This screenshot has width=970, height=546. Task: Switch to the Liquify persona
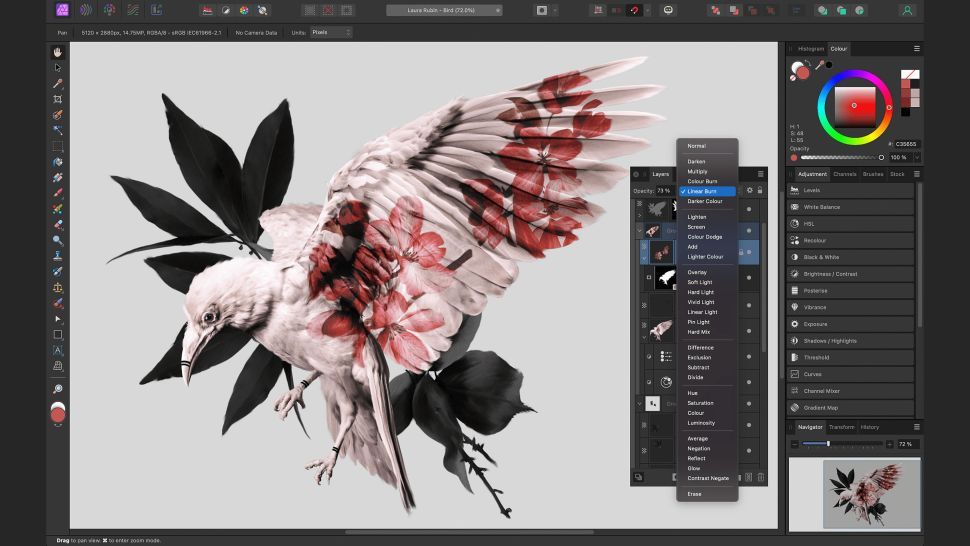(x=84, y=10)
